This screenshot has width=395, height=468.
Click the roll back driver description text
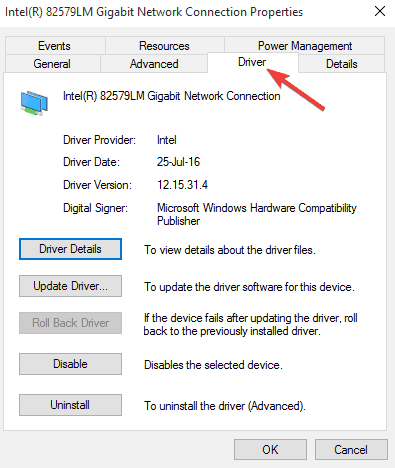point(250,325)
